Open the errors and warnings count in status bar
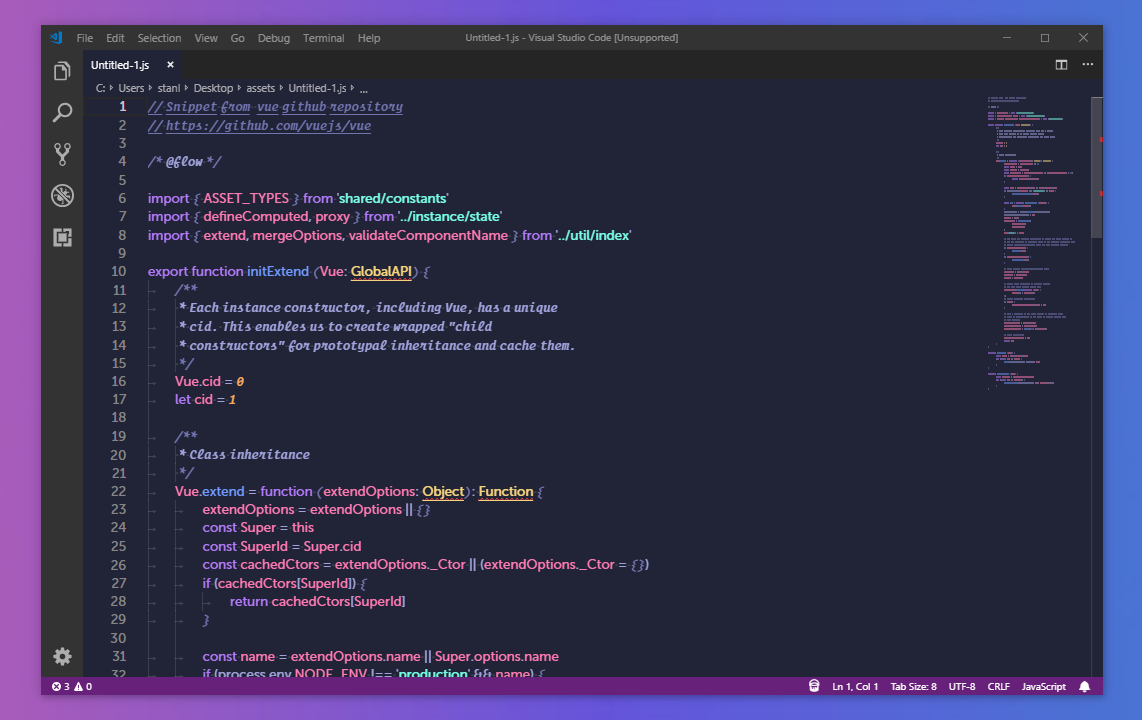The height and width of the screenshot is (720, 1142). 71,687
